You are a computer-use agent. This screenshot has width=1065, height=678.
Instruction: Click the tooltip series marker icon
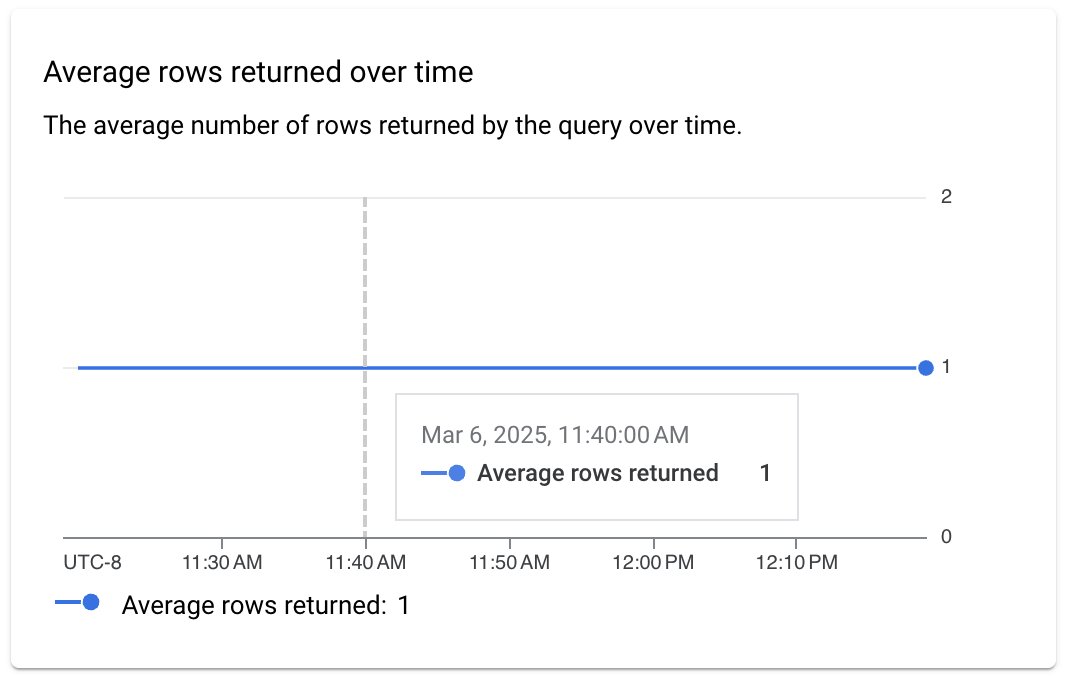click(444, 473)
